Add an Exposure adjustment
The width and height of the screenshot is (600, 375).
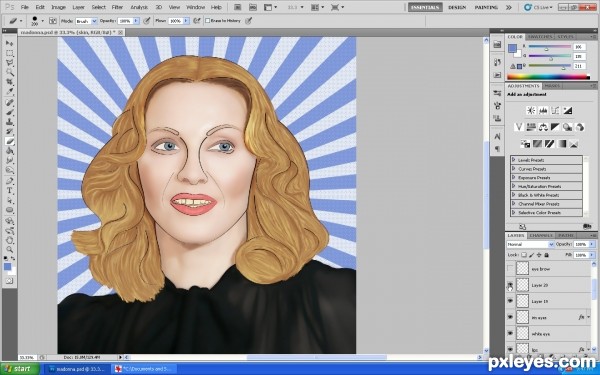(567, 111)
